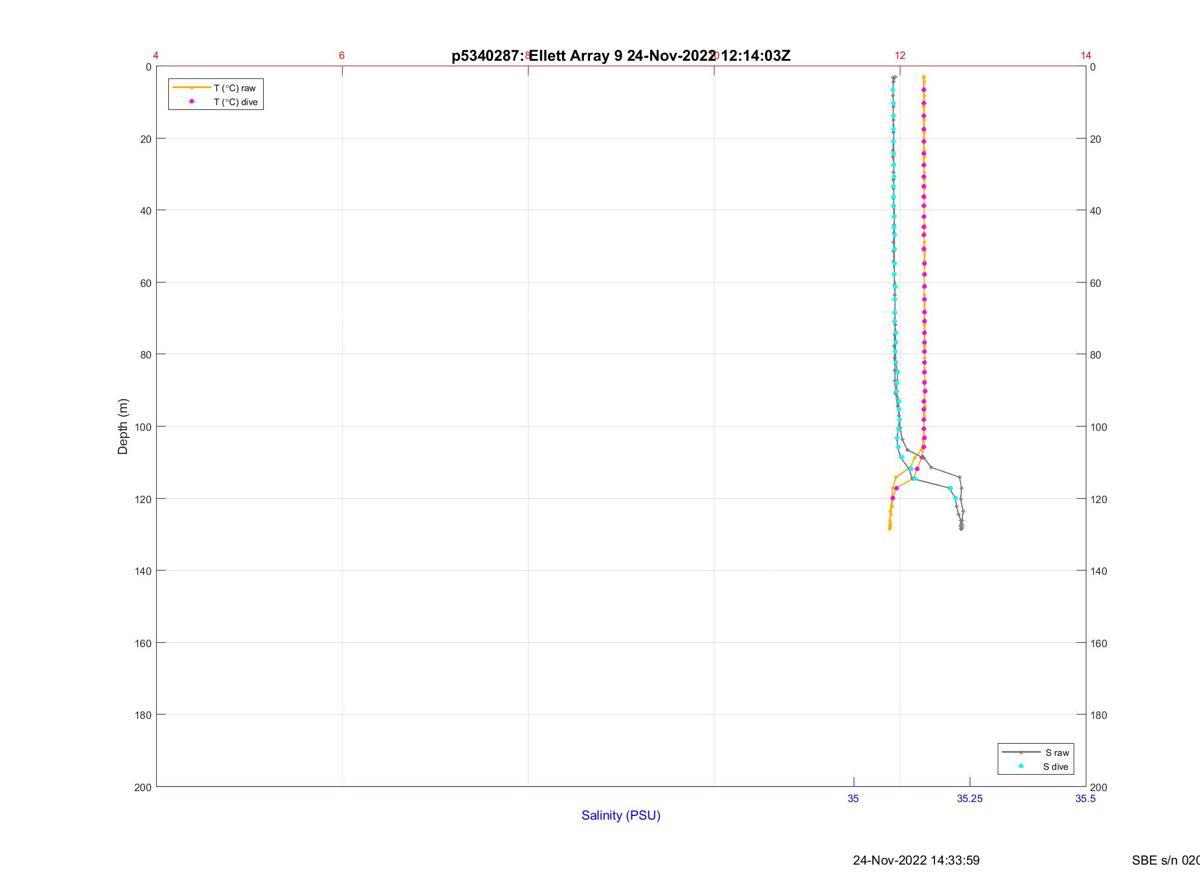Viewport: 1200px width, 885px height.
Task: Click the right depth tick label 140
Action: point(1100,571)
